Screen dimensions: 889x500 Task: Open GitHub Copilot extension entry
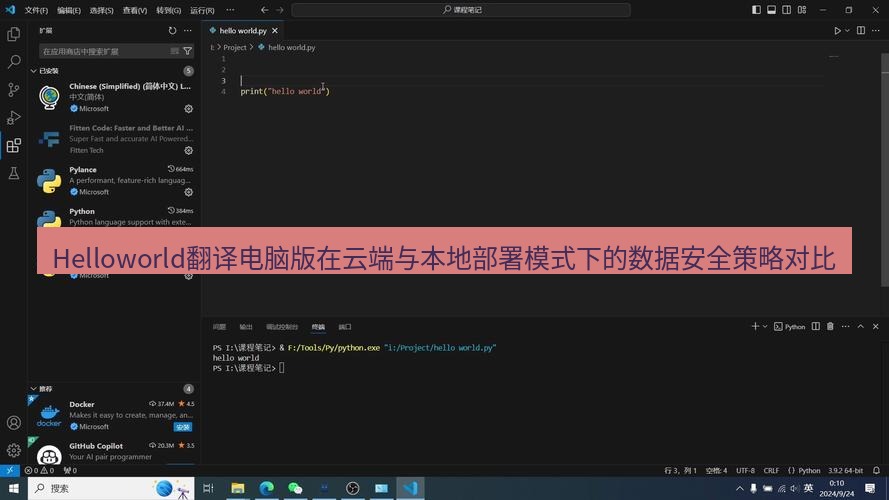point(113,451)
